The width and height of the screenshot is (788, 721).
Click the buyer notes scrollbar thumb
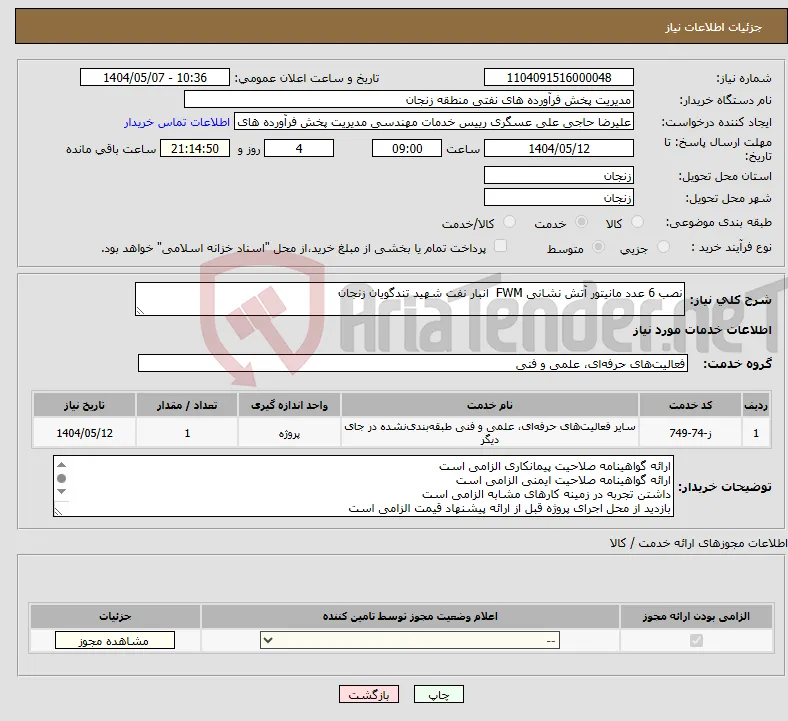tap(62, 478)
